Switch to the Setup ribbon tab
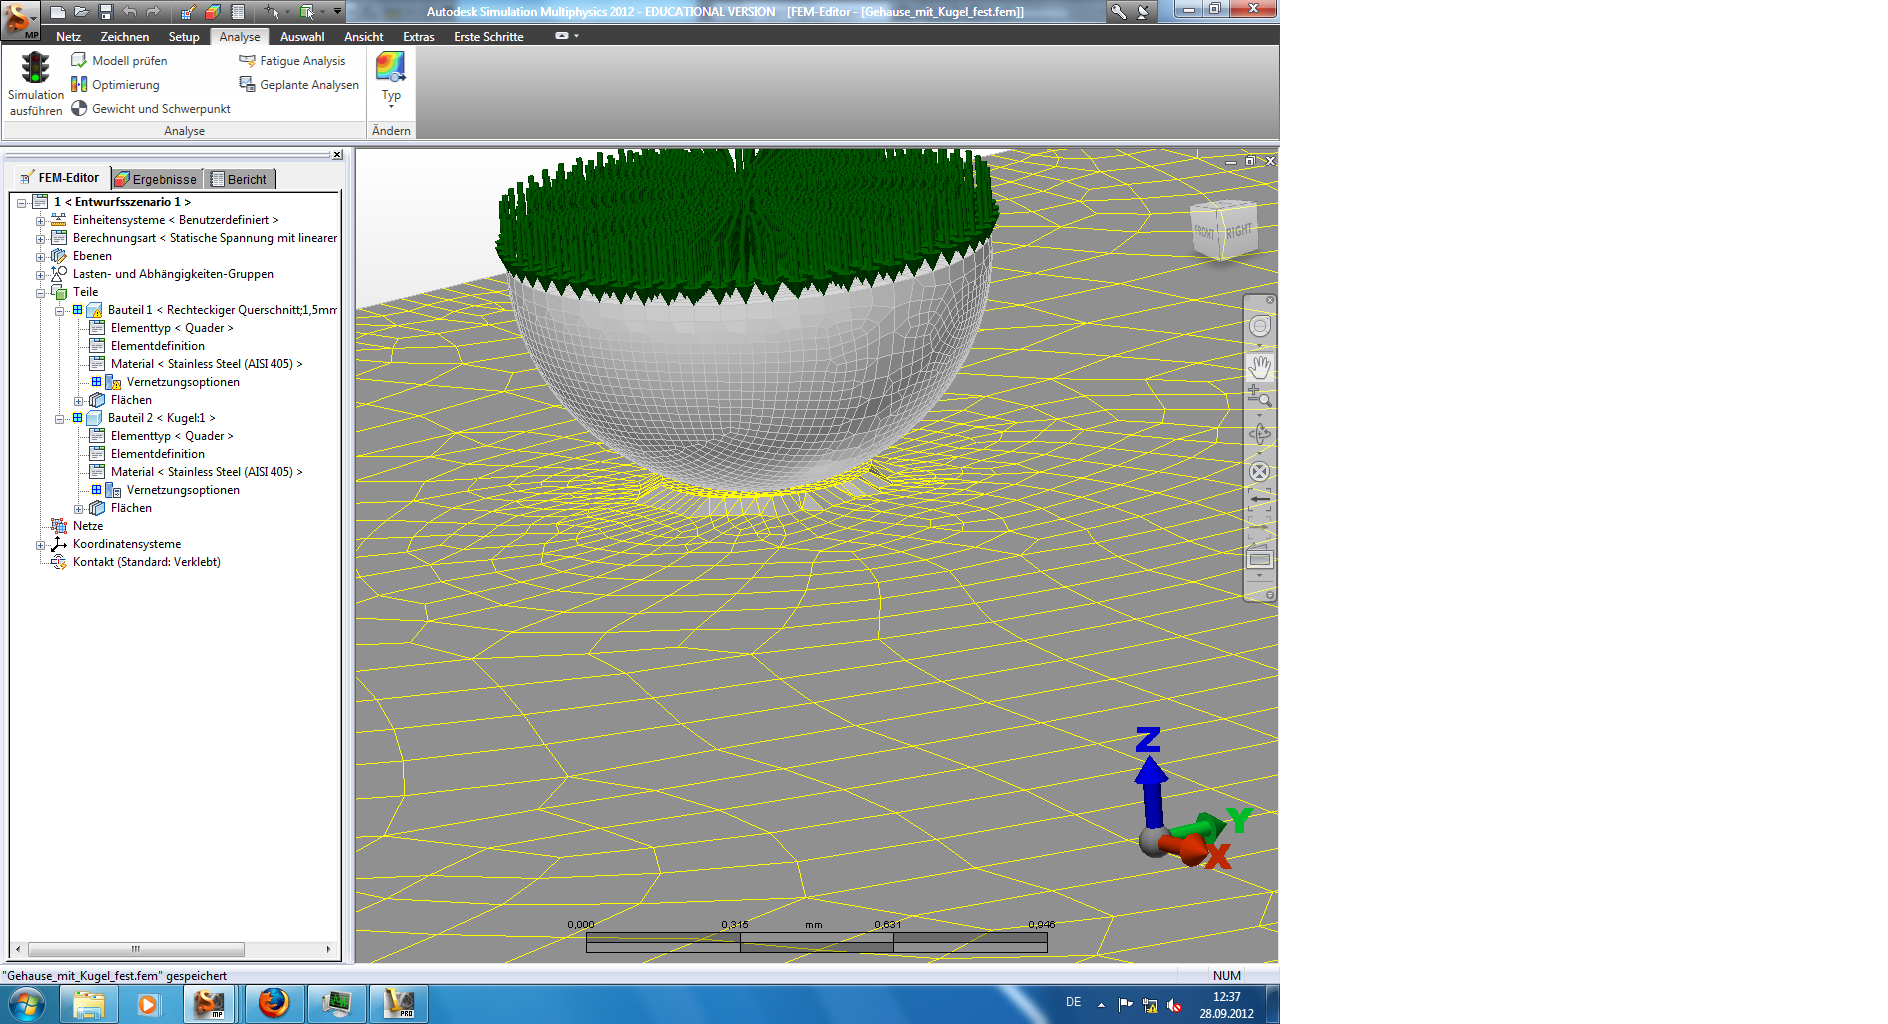1888x1024 pixels. (x=184, y=37)
